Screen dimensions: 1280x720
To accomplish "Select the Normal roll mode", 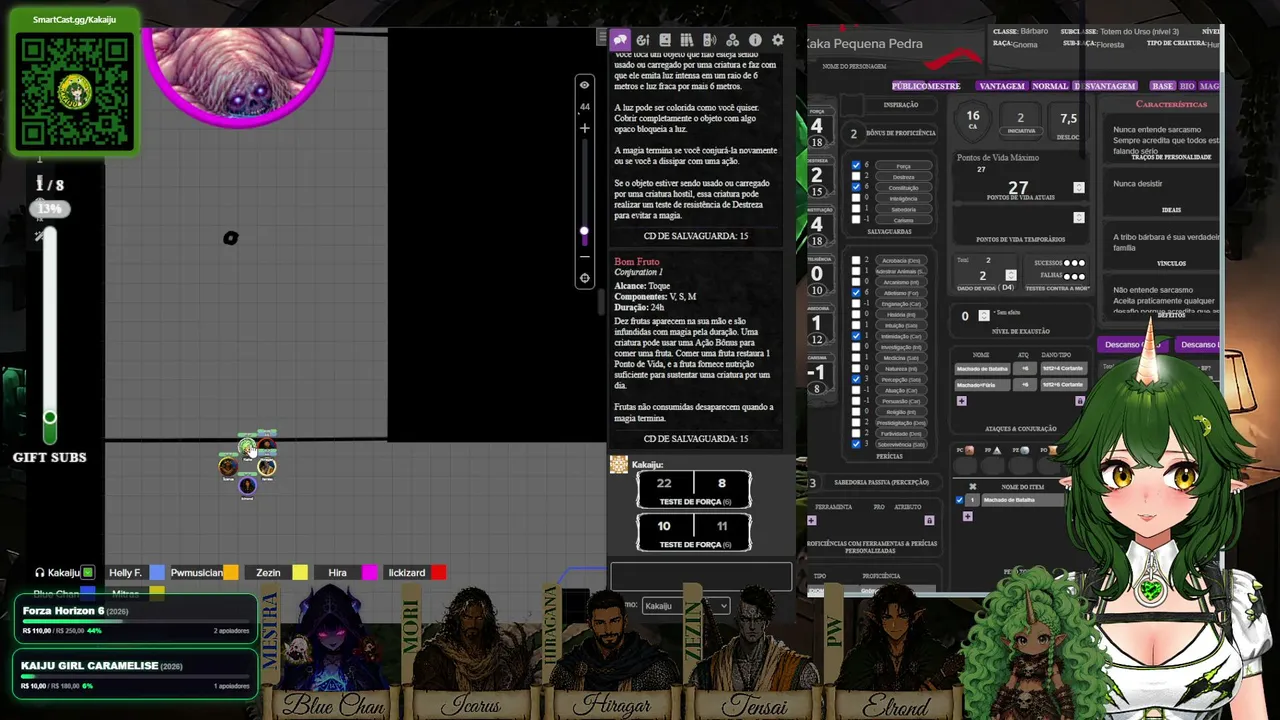I will (x=1050, y=86).
